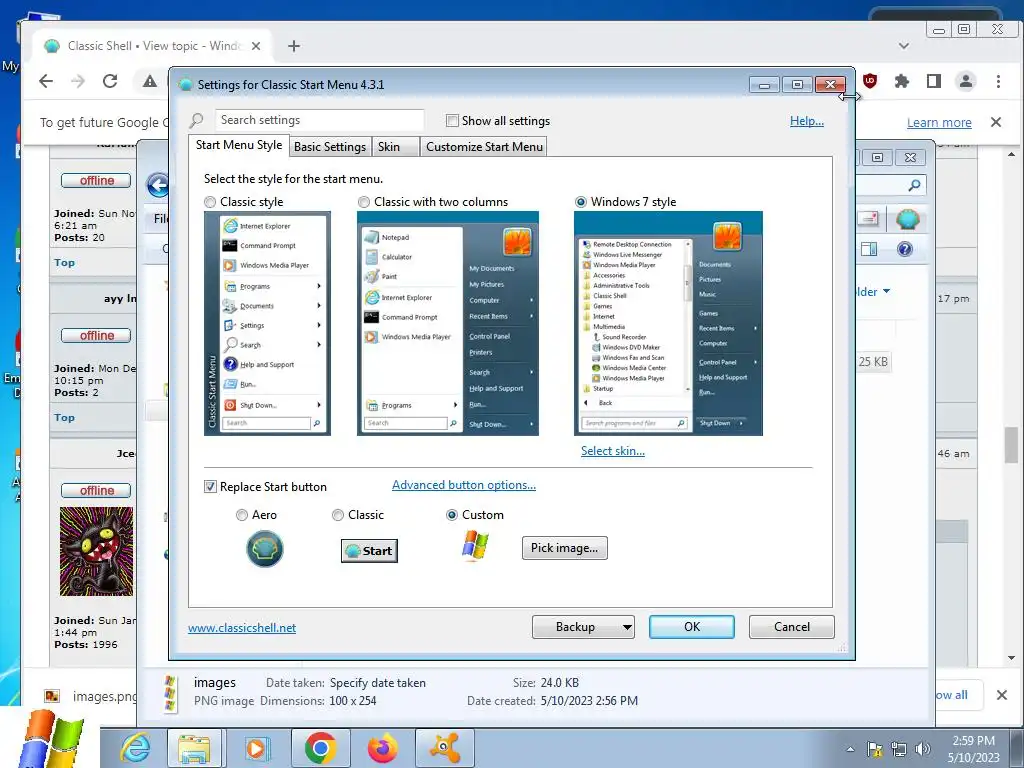Reload the page in Chrome
Image resolution: width=1024 pixels, height=768 pixels.
point(110,81)
